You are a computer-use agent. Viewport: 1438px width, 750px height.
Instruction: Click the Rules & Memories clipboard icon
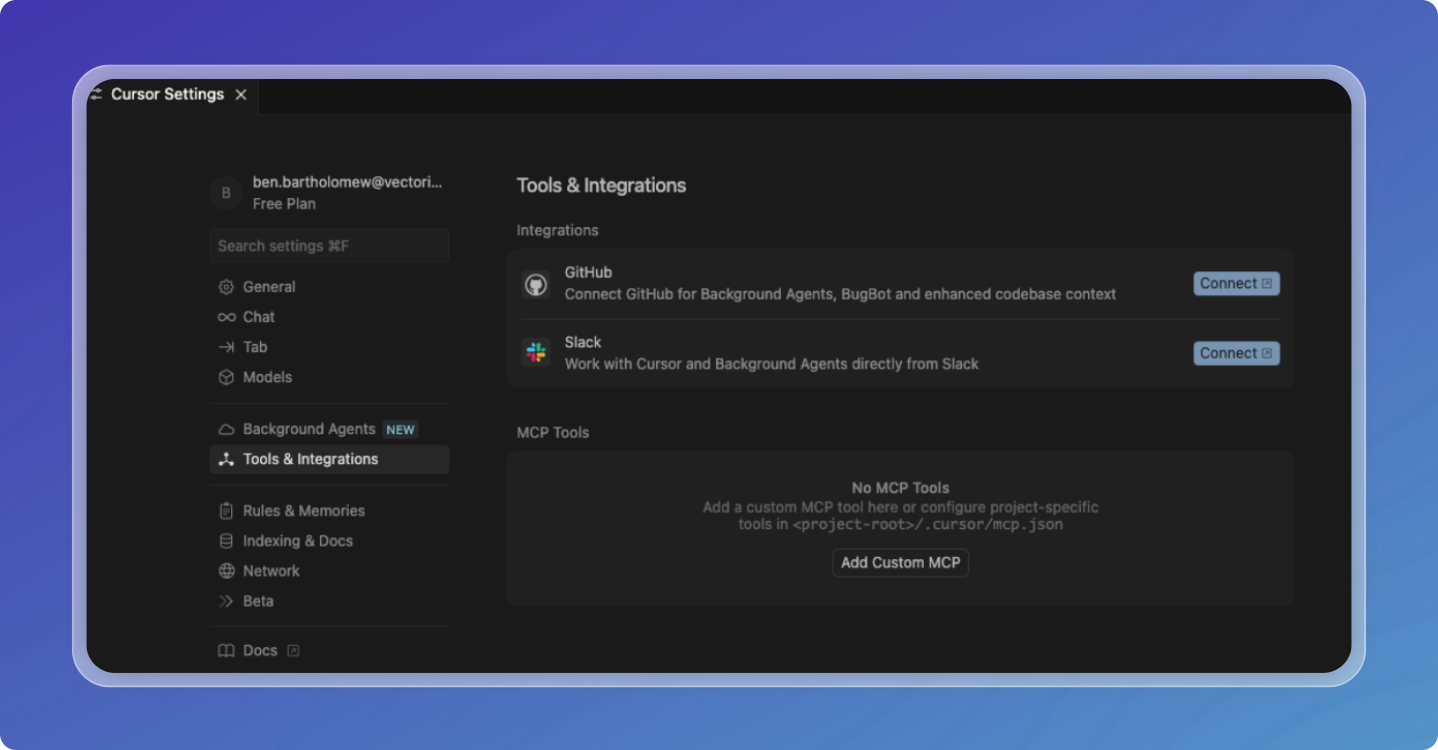(x=226, y=510)
